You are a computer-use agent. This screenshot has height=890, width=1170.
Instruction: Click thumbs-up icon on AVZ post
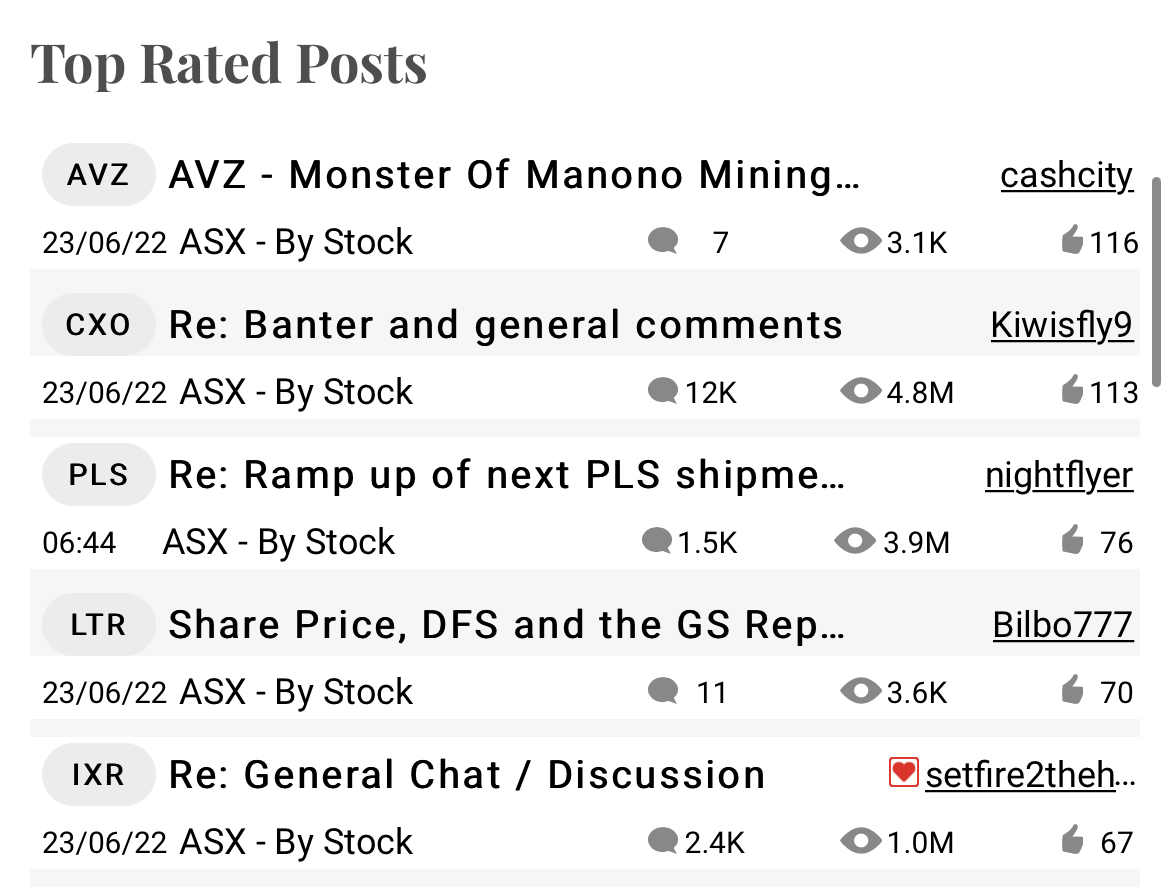[1072, 240]
